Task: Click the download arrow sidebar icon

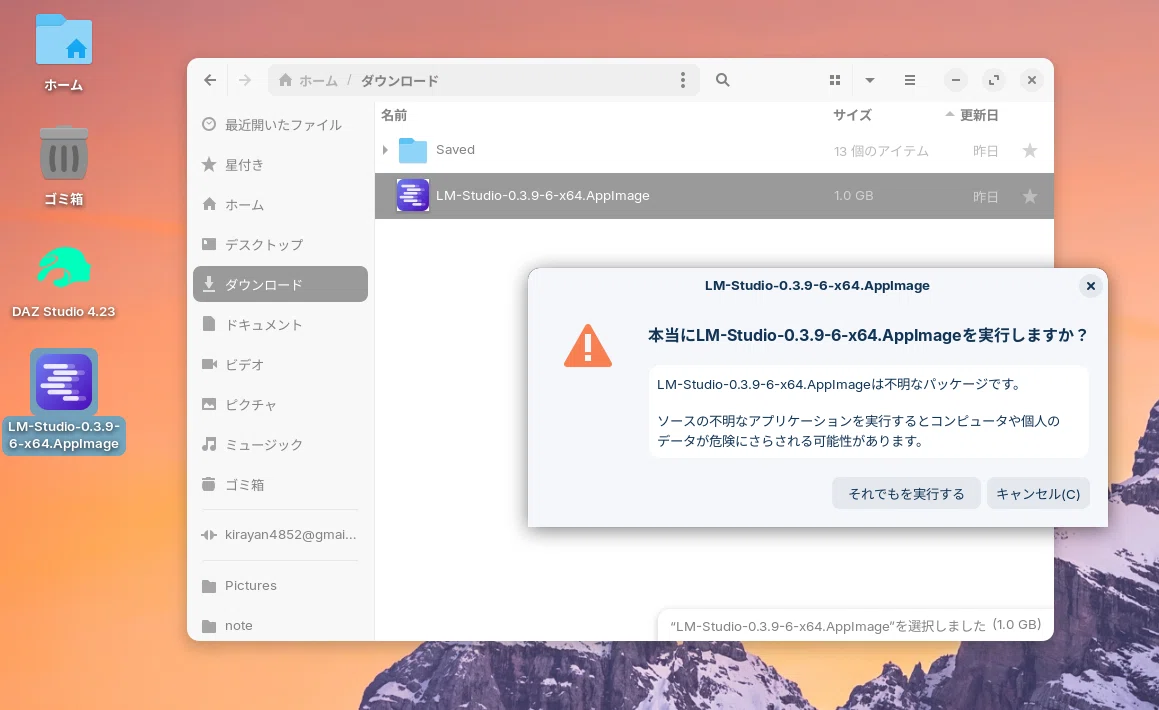Action: (209, 284)
